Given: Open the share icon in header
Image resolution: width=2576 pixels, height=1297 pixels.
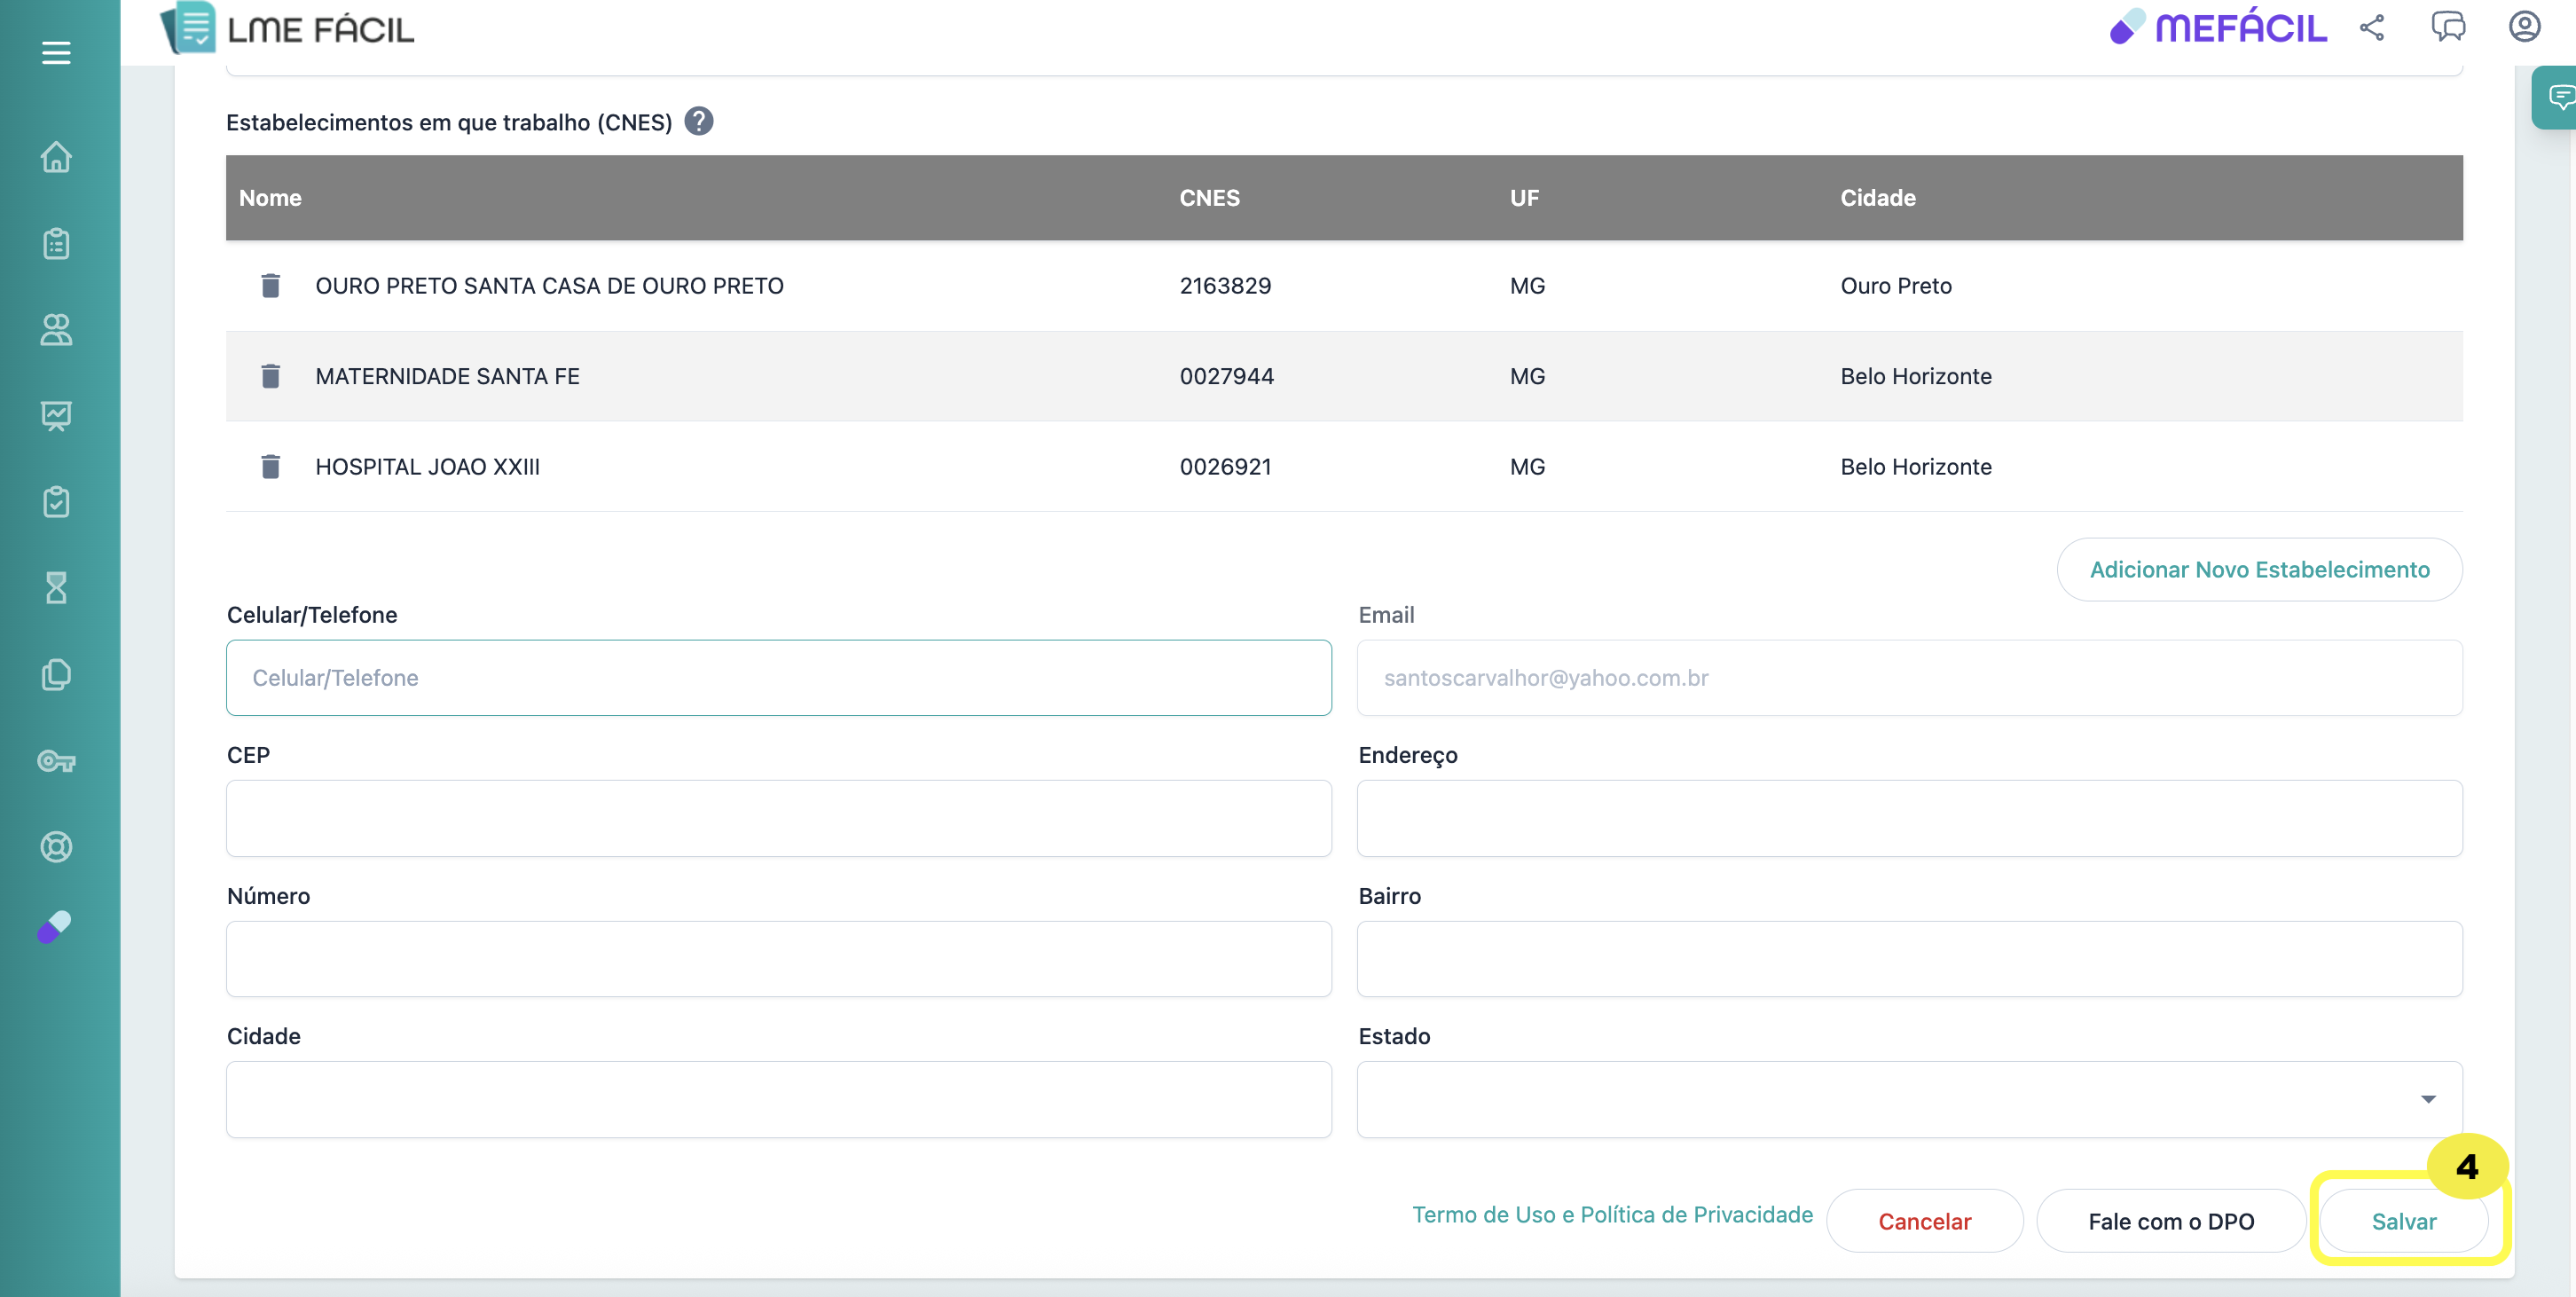Looking at the screenshot, I should click(x=2371, y=27).
